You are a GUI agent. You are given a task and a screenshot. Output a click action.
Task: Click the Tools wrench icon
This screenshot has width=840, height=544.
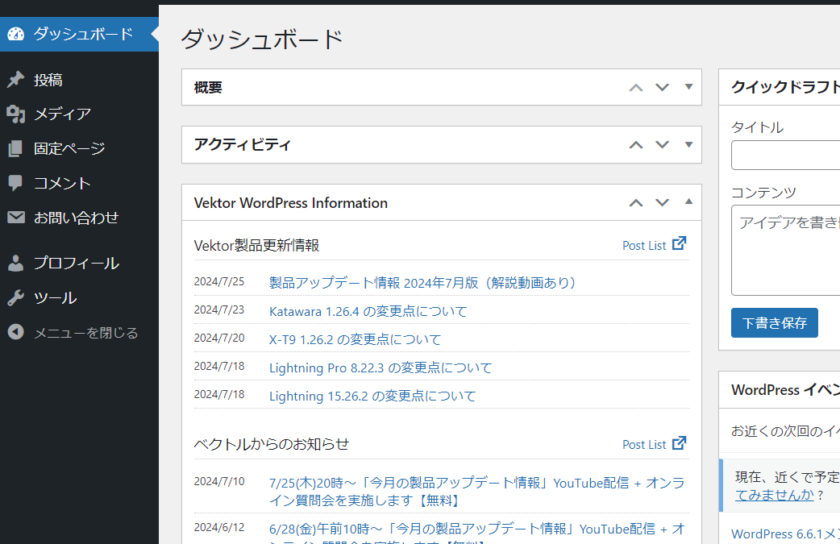[16, 297]
